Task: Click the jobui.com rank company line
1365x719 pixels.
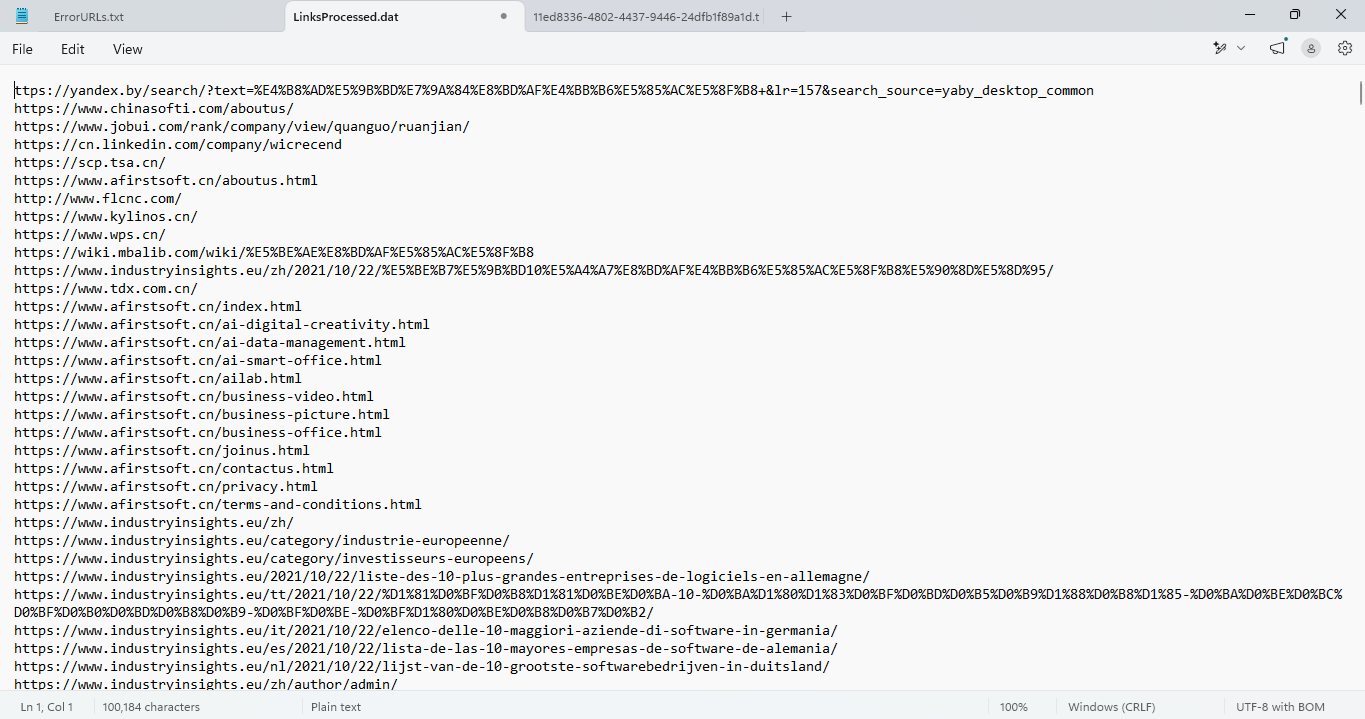Action: [x=242, y=126]
